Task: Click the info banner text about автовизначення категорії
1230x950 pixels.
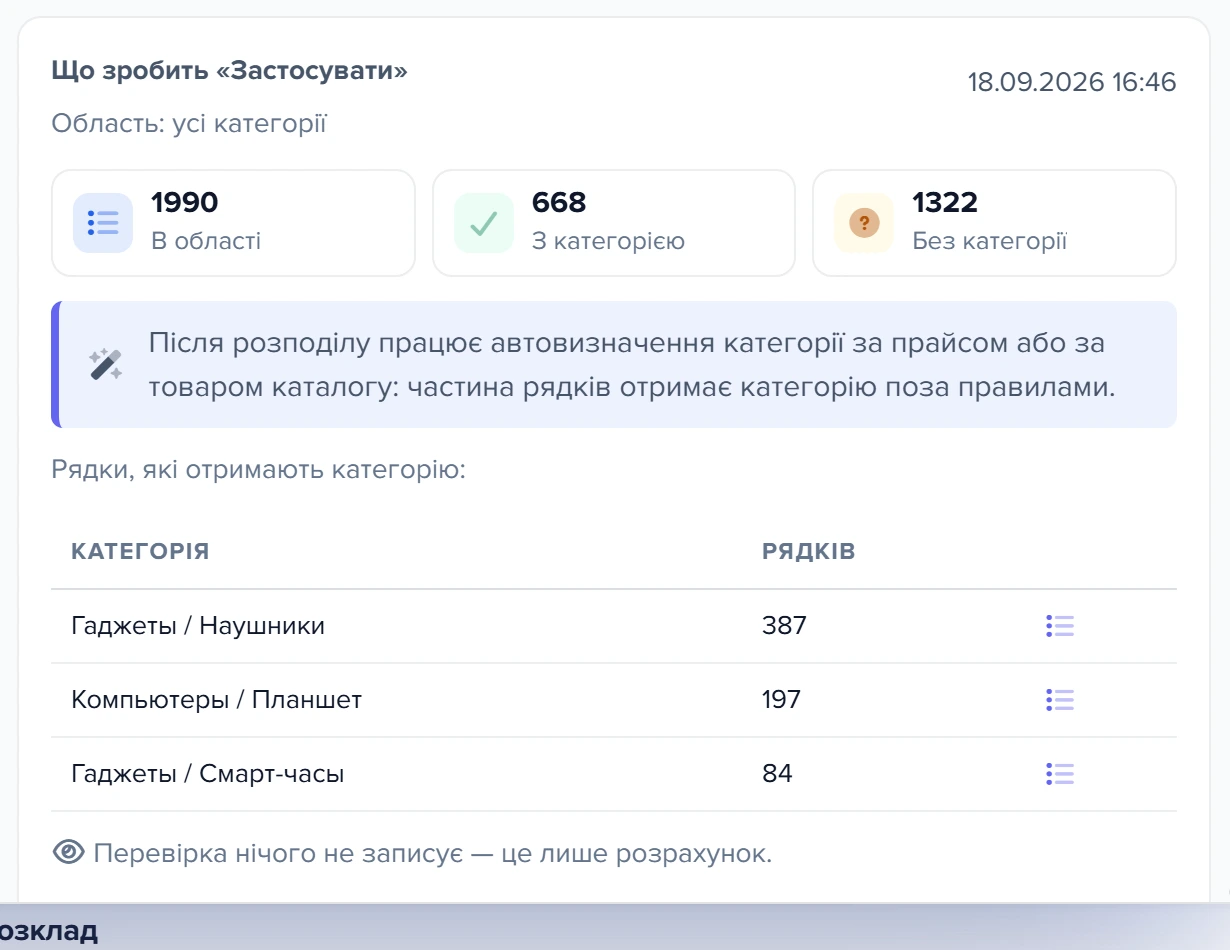Action: 632,364
